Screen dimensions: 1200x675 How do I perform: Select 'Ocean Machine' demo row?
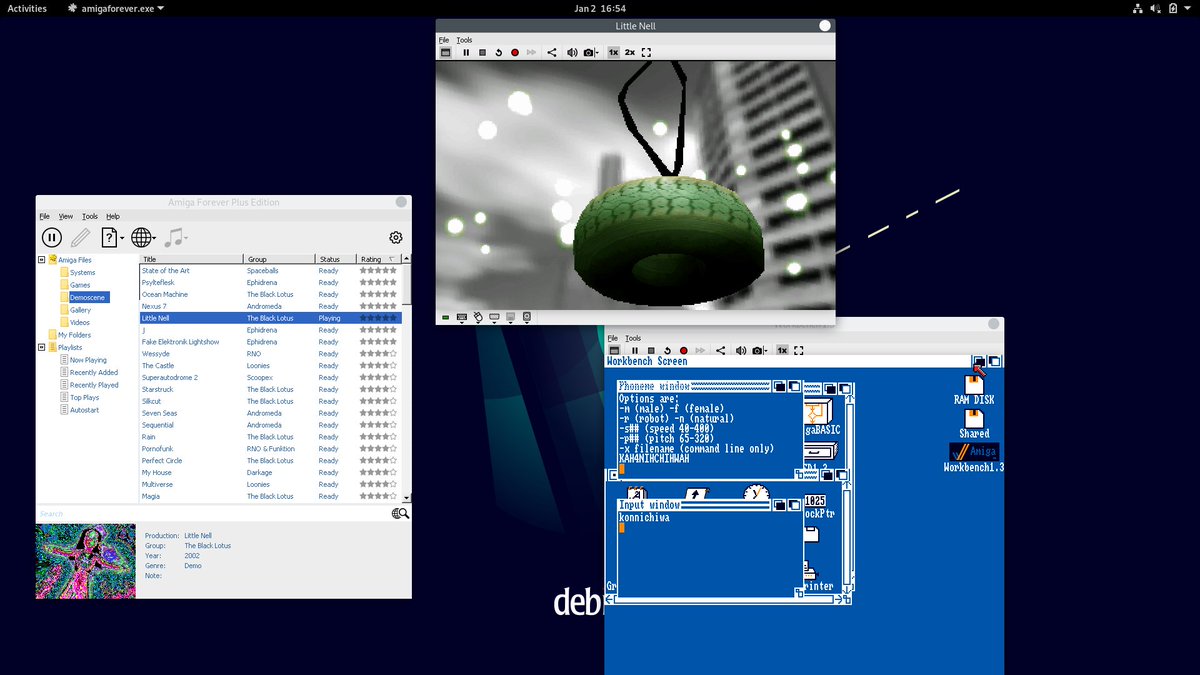click(x=270, y=294)
